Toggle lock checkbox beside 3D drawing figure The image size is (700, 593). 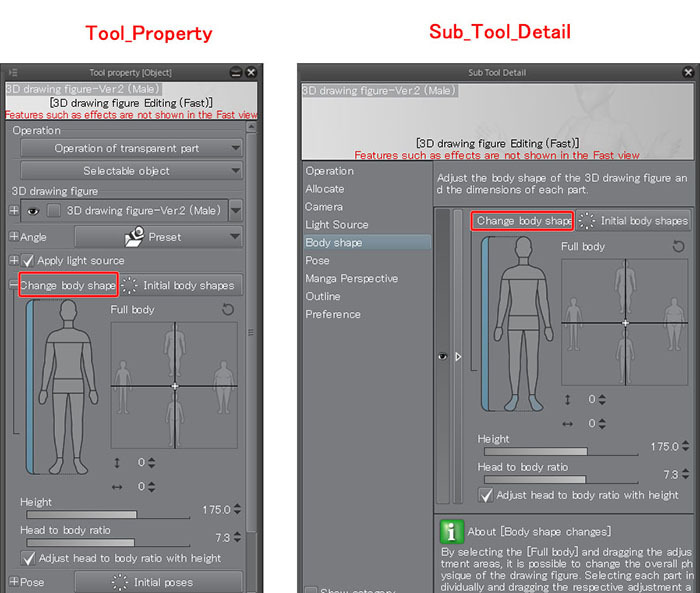(x=54, y=210)
